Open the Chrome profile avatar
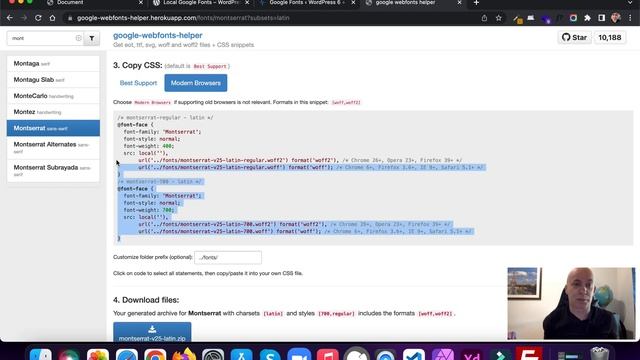Image resolution: width=640 pixels, height=360 pixels. (x=616, y=18)
